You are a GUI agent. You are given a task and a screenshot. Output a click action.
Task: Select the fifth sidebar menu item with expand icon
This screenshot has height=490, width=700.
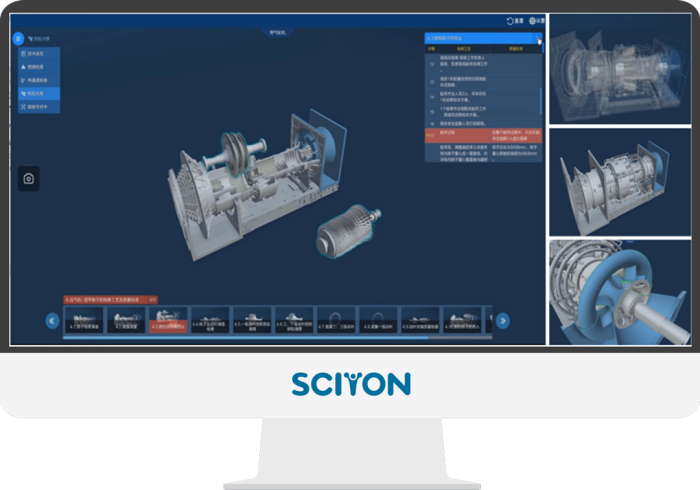[38, 106]
